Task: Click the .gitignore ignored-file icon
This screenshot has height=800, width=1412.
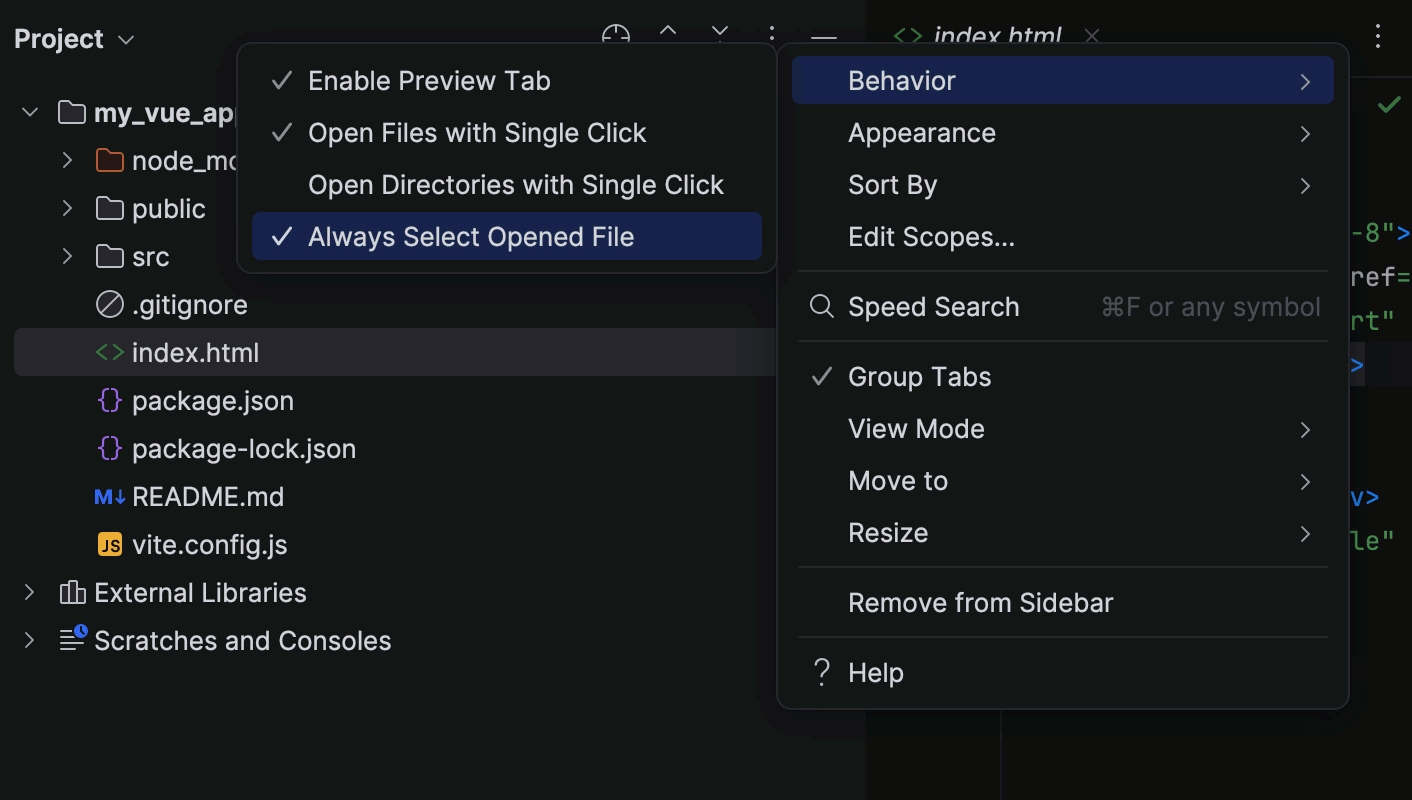Action: 109,304
